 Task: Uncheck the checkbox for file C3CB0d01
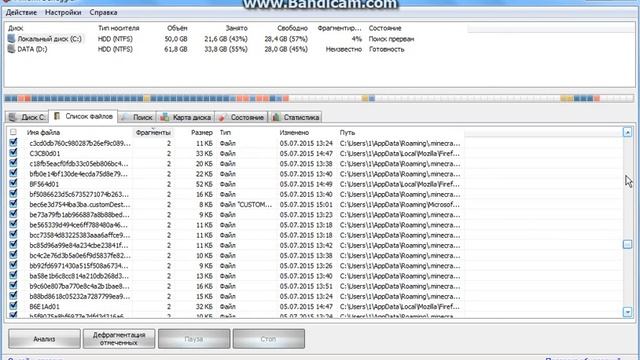click(13, 153)
